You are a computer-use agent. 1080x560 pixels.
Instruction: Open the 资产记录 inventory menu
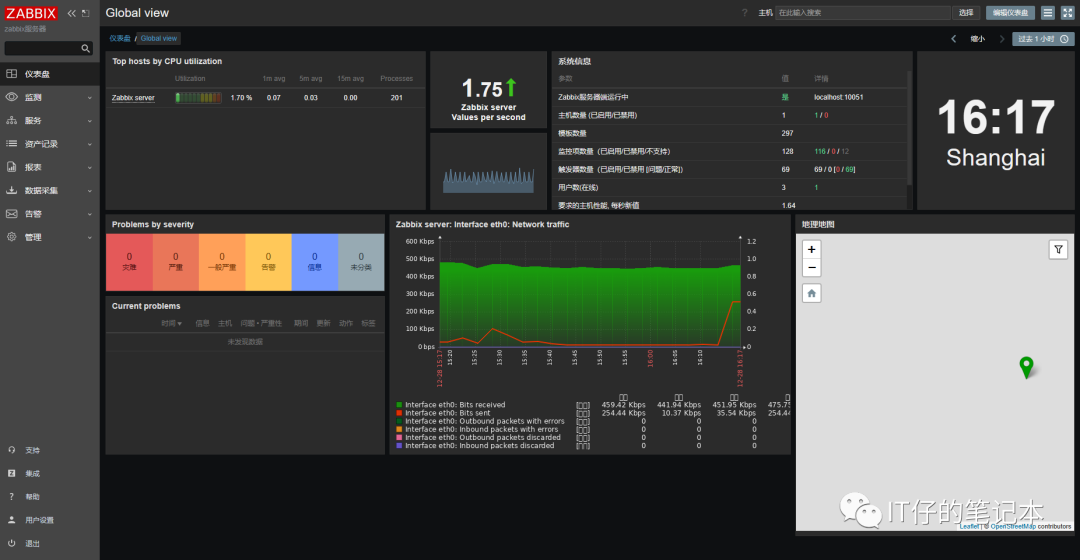coord(50,144)
